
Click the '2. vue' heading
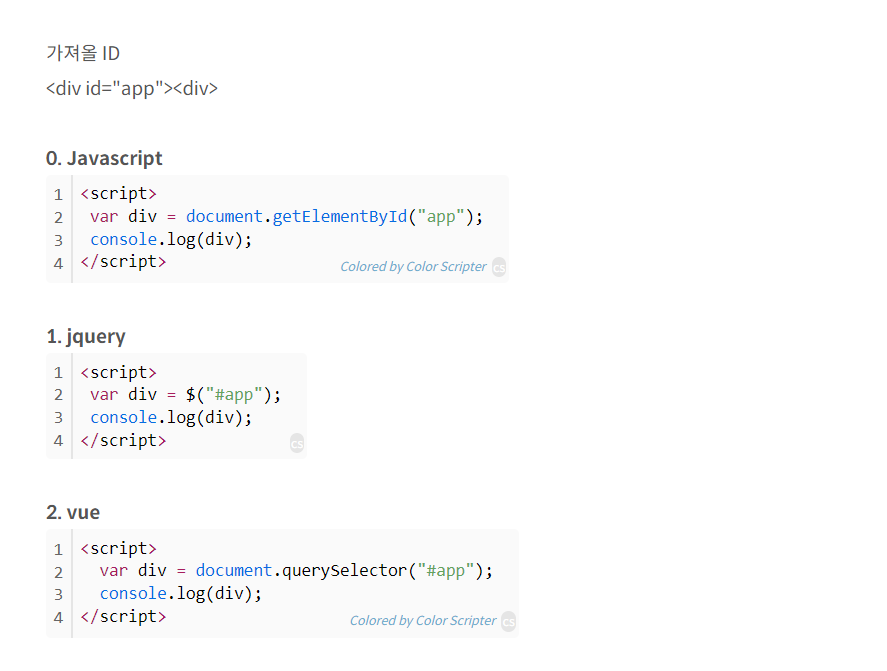click(x=73, y=512)
